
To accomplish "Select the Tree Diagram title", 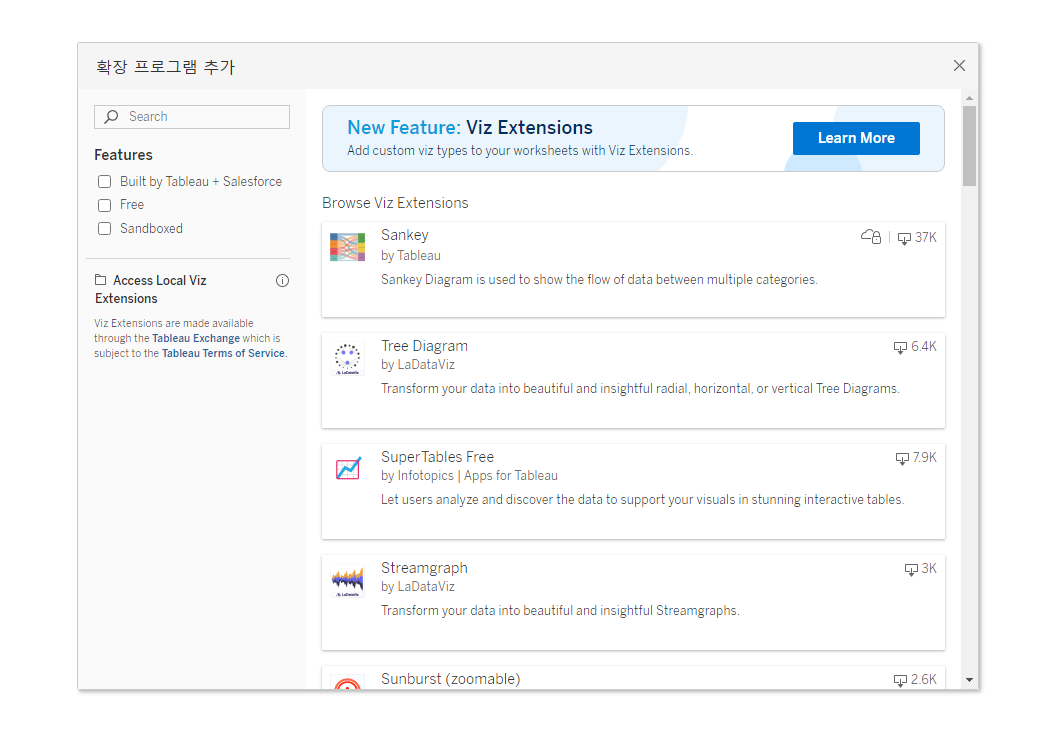I will [424, 346].
